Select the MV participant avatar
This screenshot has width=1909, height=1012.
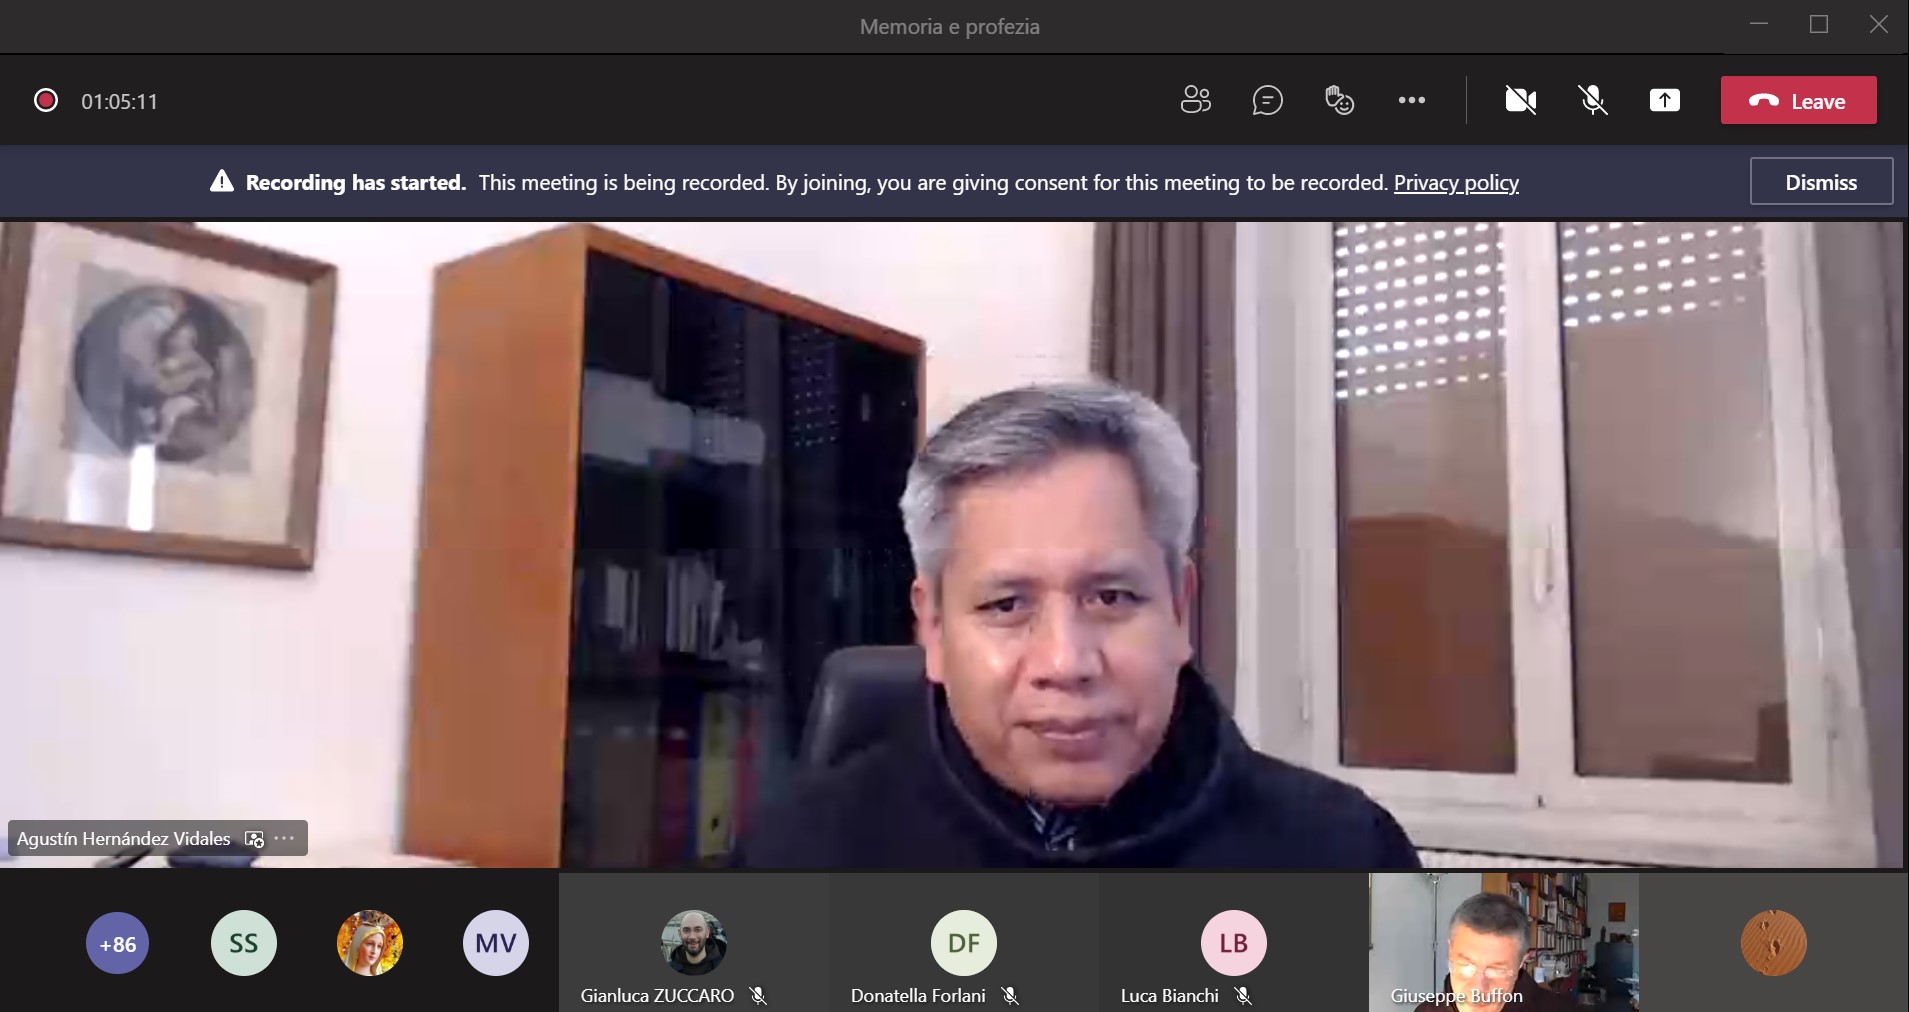tap(495, 943)
